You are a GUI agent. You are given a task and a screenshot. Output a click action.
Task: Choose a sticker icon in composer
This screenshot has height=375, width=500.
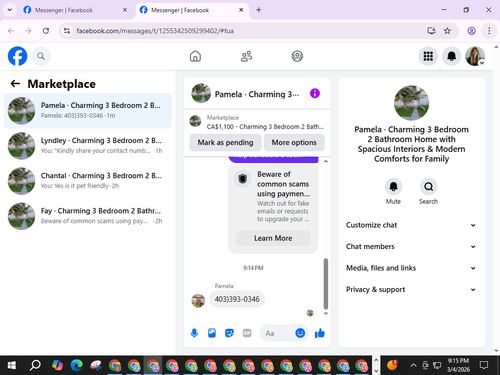229,333
